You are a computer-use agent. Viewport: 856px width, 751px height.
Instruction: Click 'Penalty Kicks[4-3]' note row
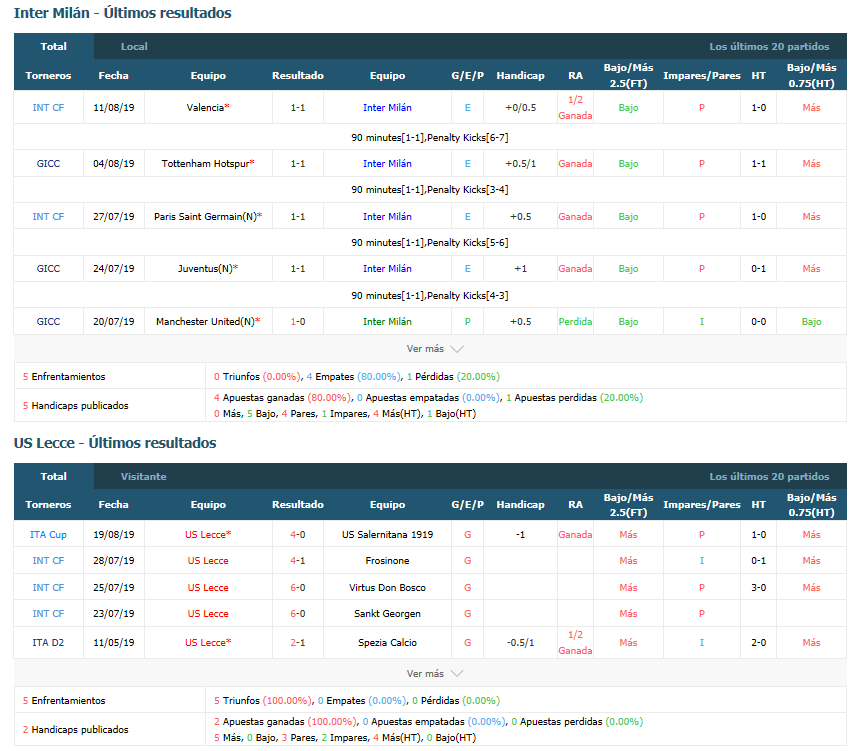click(430, 295)
